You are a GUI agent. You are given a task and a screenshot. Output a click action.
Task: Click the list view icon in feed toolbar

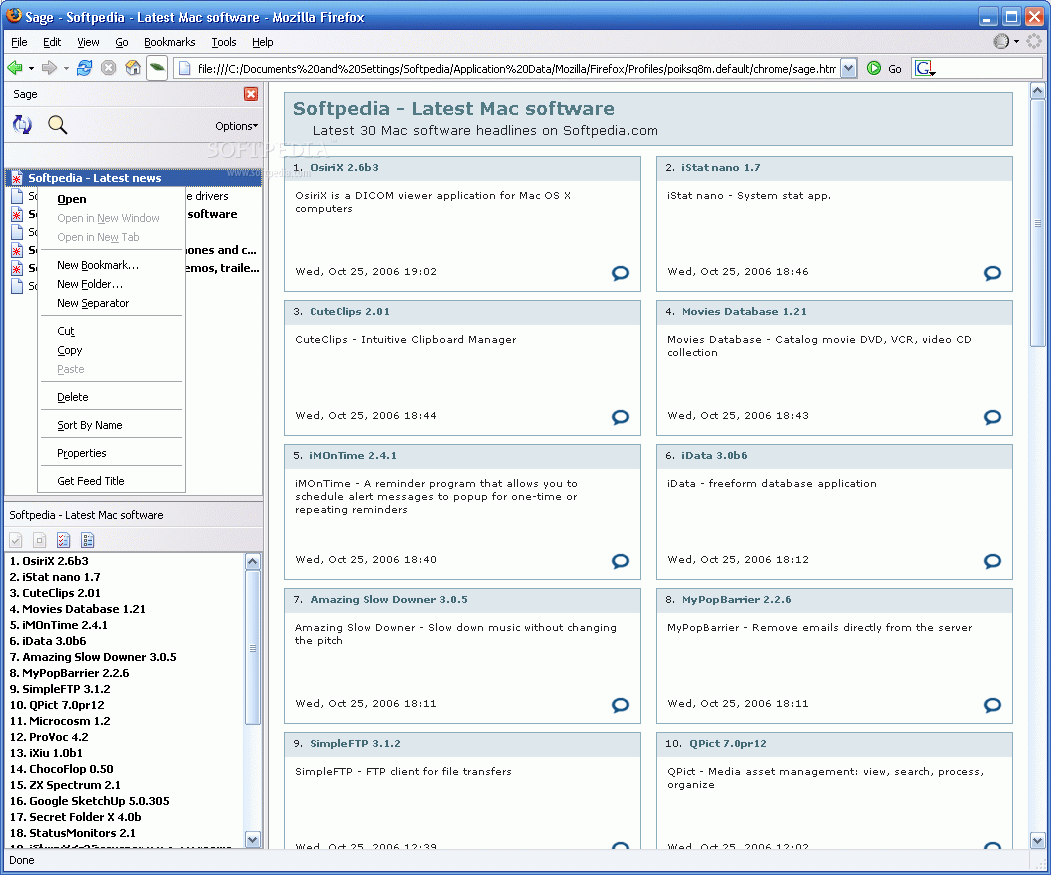coord(87,540)
